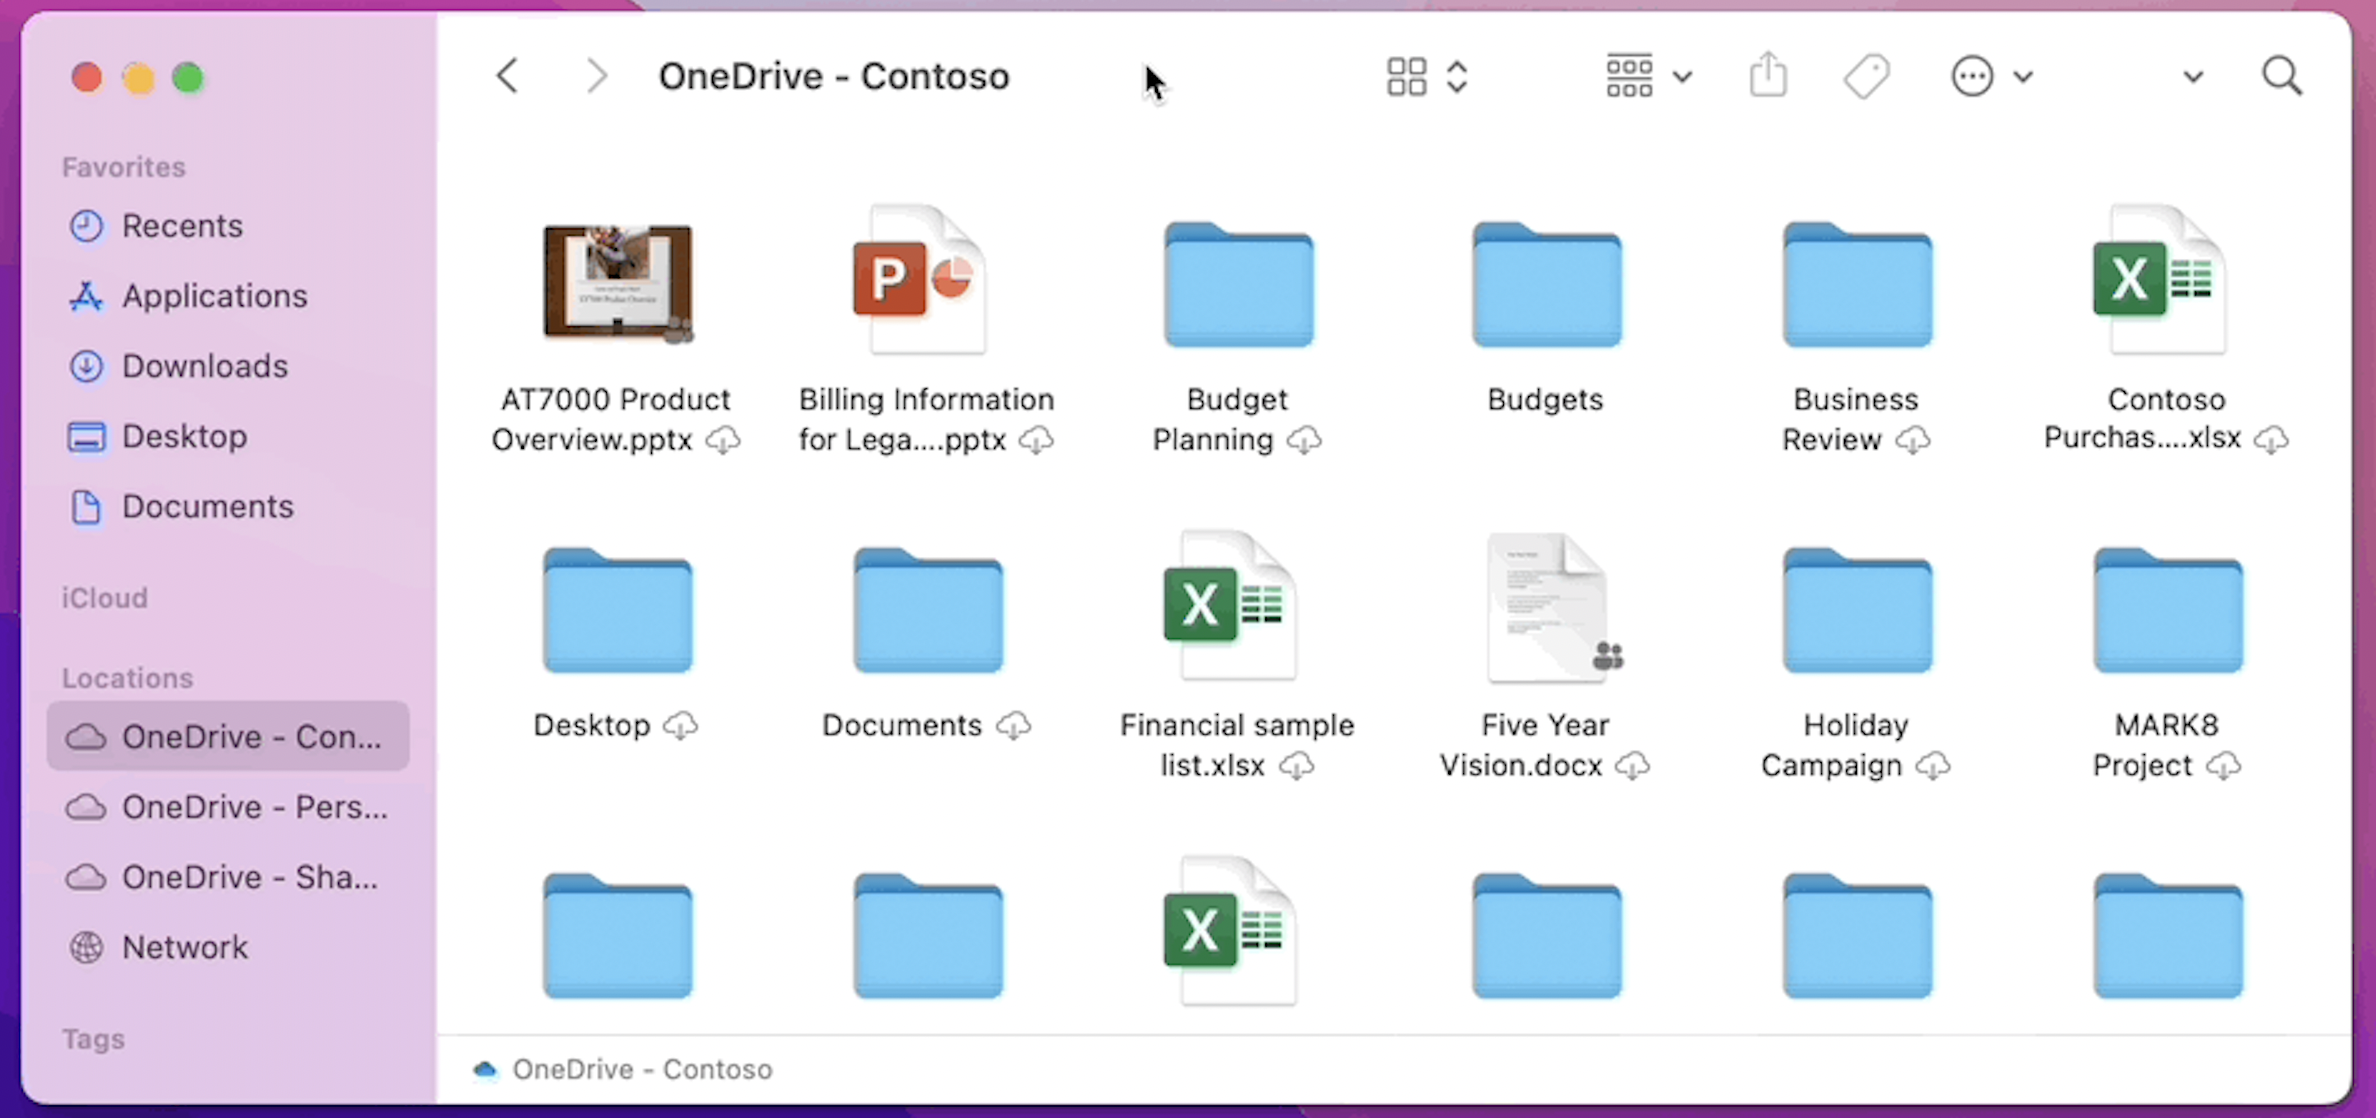Click the forward navigation arrow
The image size is (2376, 1118).
(x=596, y=76)
